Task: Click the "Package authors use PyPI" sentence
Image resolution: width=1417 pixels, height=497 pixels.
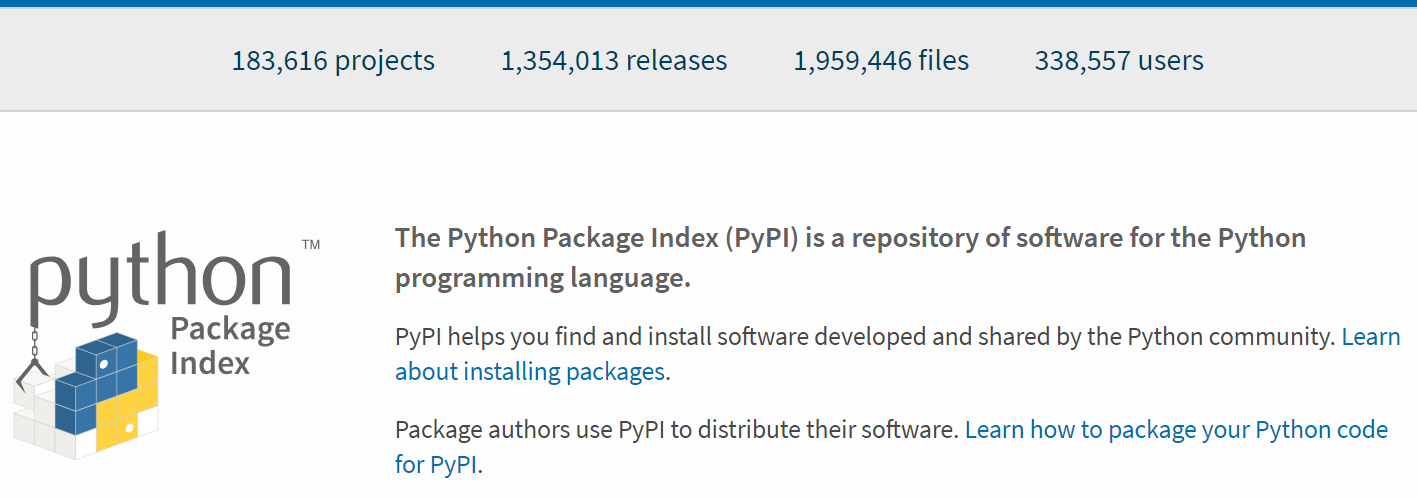Action: (x=677, y=430)
